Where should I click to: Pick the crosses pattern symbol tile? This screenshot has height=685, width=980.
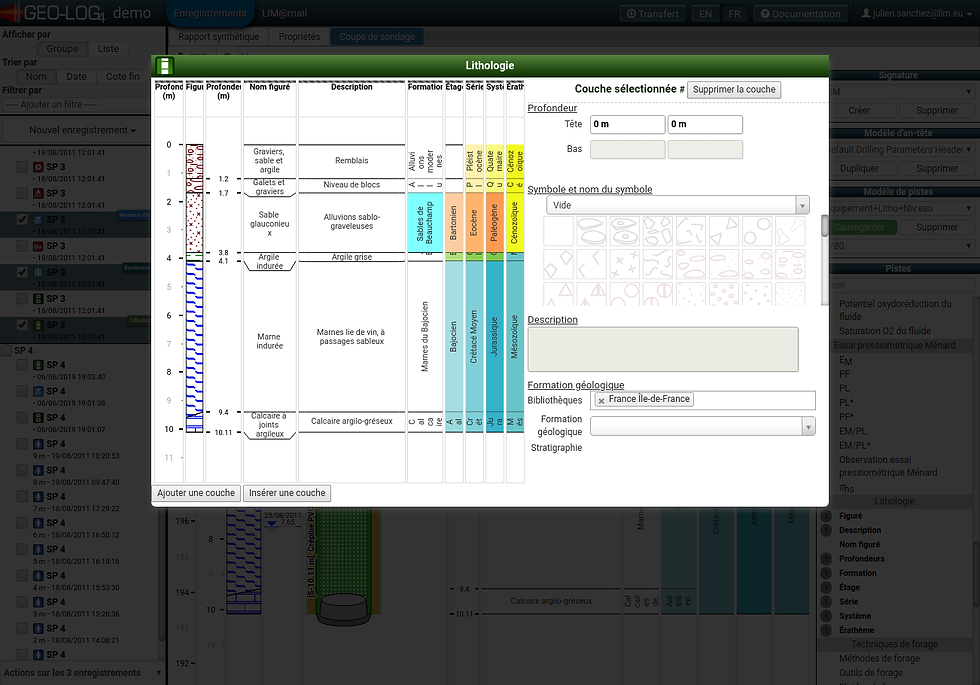coord(624,264)
